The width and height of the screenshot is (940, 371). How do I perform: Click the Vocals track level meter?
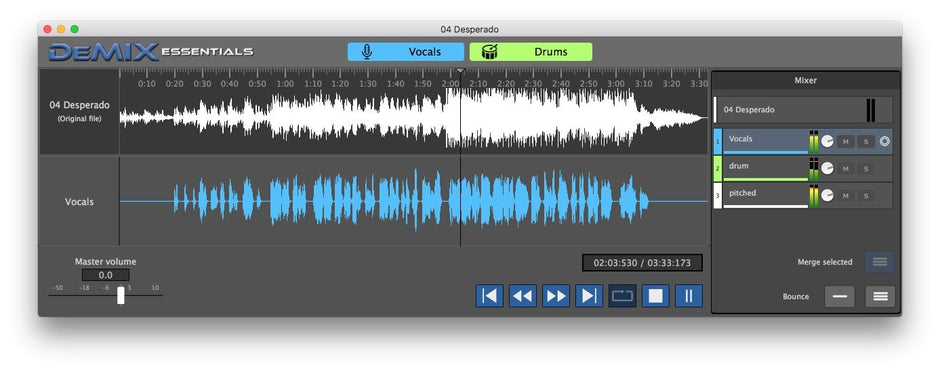[814, 141]
